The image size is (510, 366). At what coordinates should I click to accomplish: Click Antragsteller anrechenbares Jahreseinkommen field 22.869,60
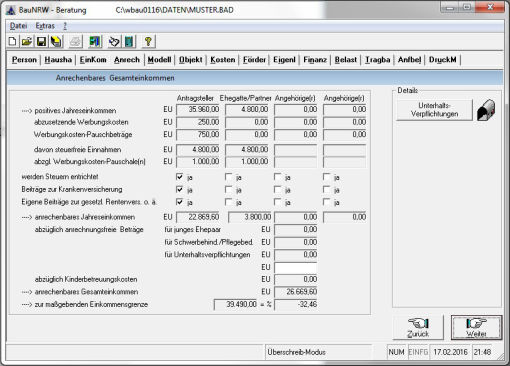tap(198, 217)
